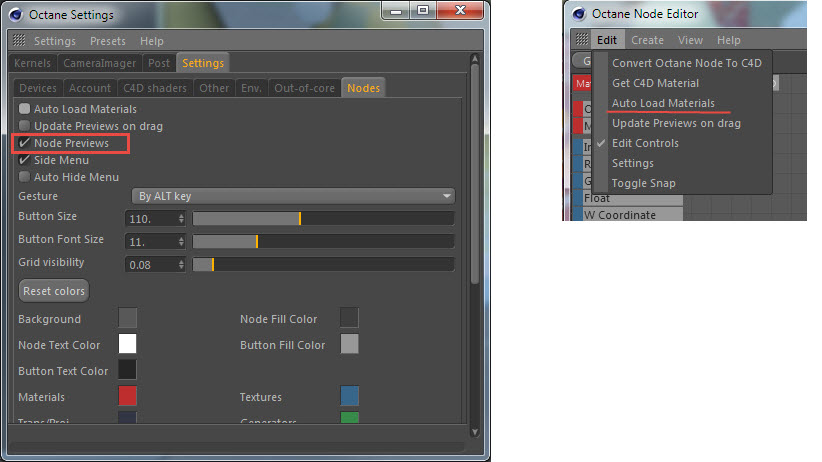Click the Octane Settings window logo icon

pos(16,15)
